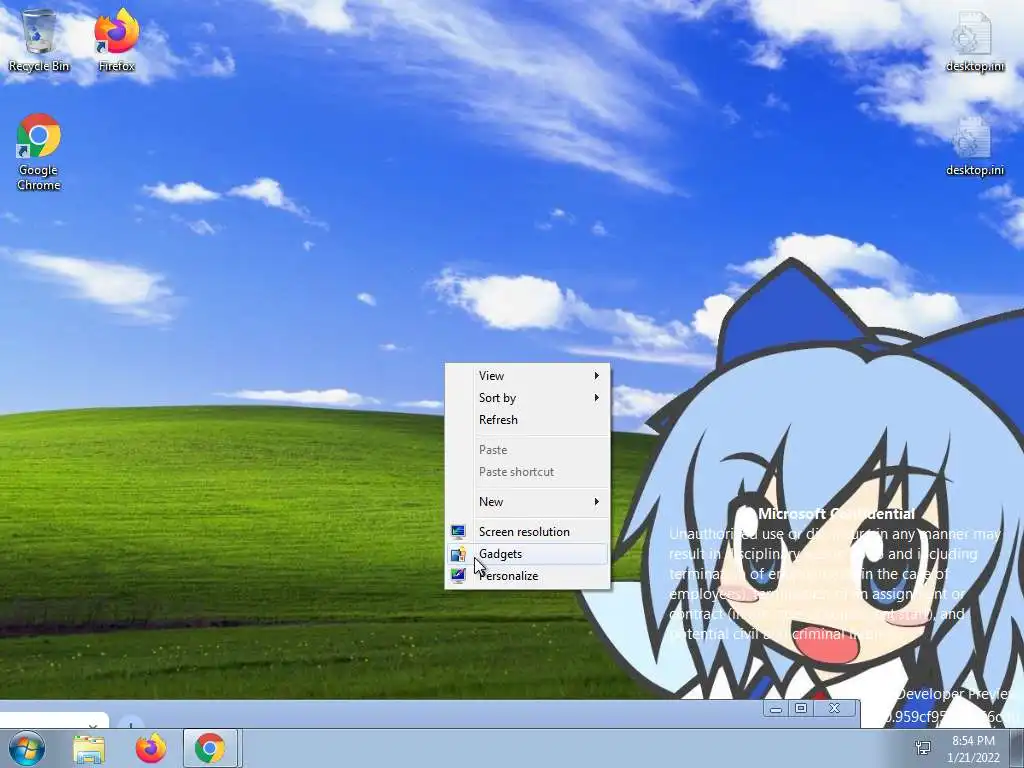Close the partially hidden Chrome window
This screenshot has height=768, width=1024.
pyautogui.click(x=835, y=709)
